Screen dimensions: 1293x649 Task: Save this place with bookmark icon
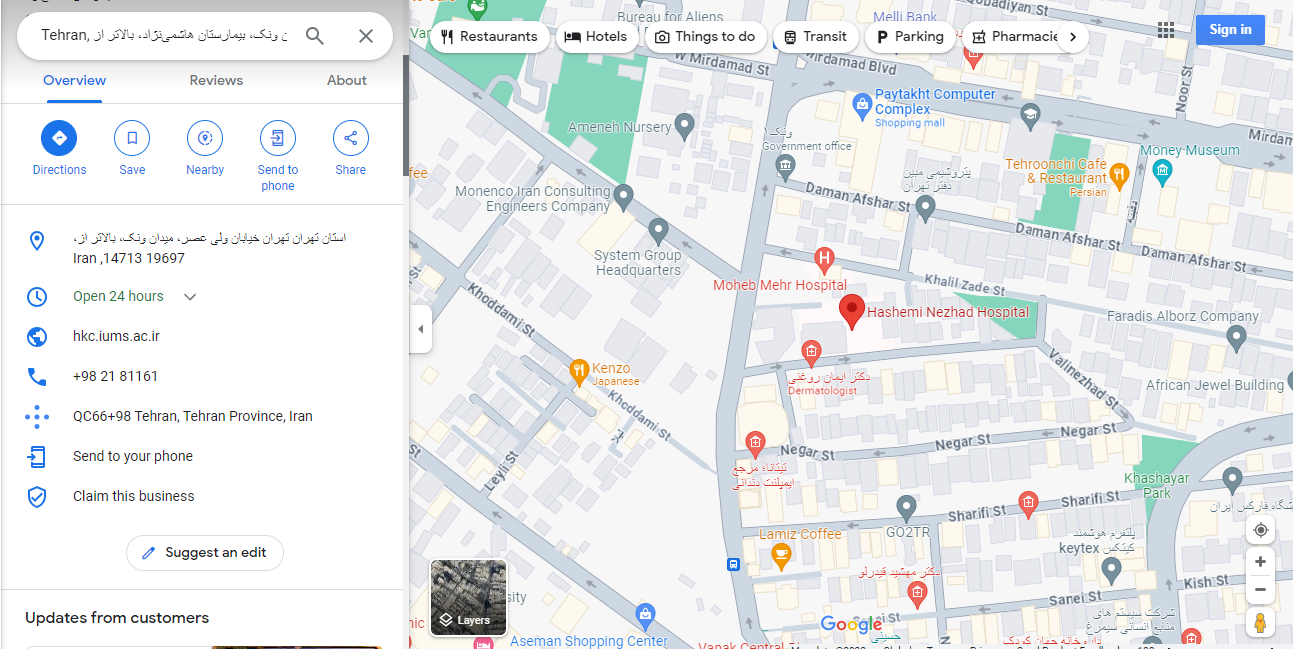click(x=132, y=138)
